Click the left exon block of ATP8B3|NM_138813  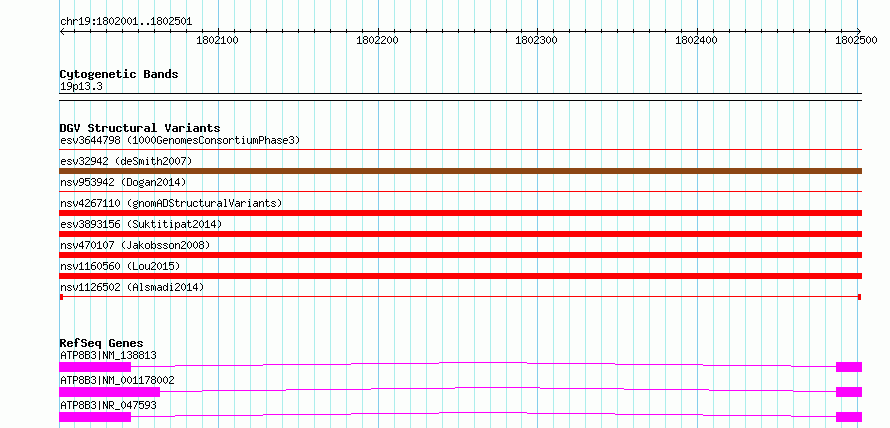[95, 367]
